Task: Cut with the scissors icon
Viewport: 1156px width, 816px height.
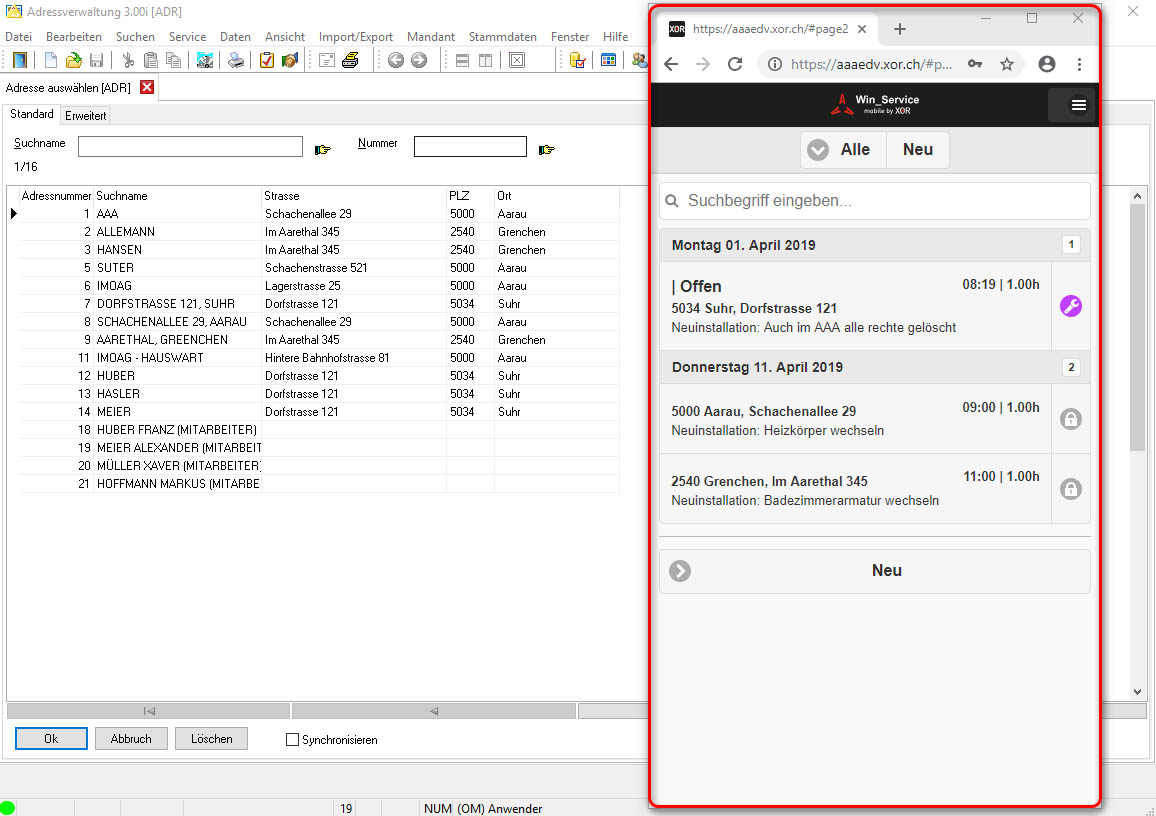Action: pos(128,60)
